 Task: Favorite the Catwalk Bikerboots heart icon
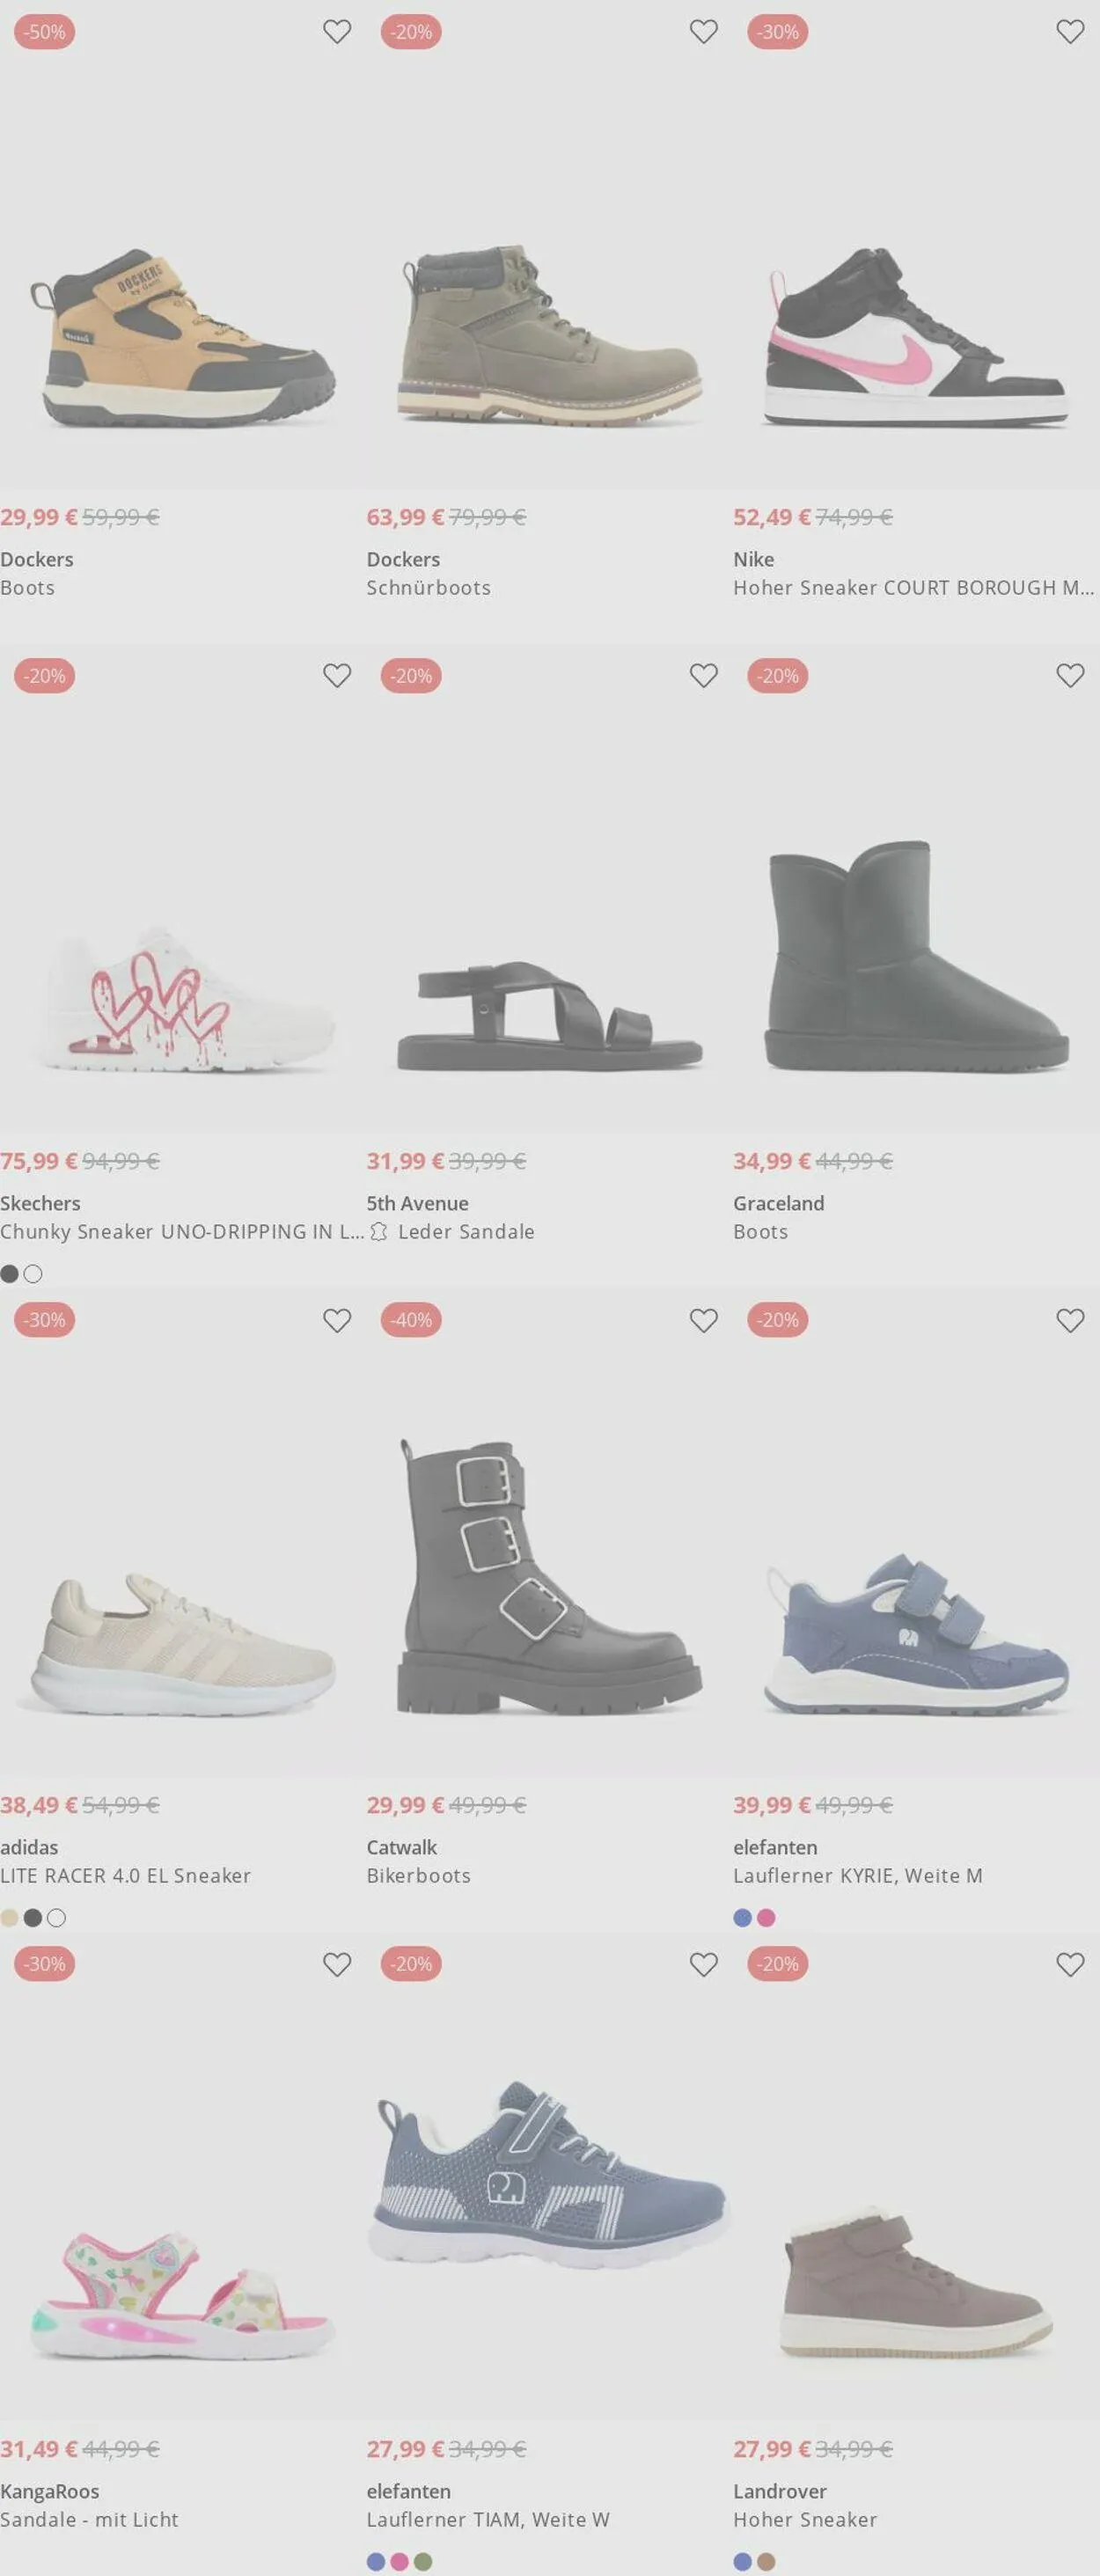704,1320
